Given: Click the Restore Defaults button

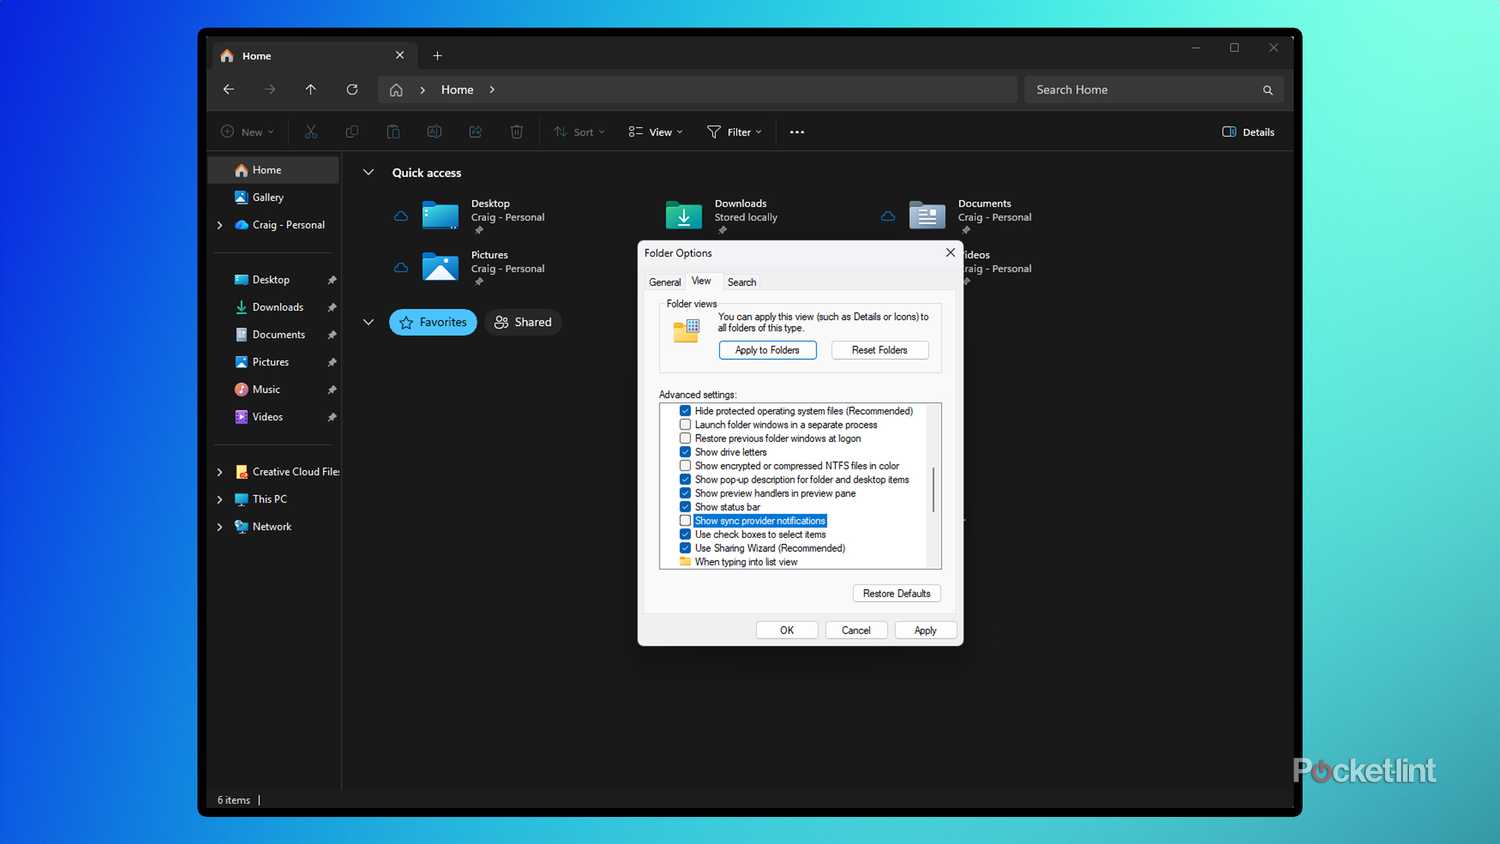Looking at the screenshot, I should [896, 593].
